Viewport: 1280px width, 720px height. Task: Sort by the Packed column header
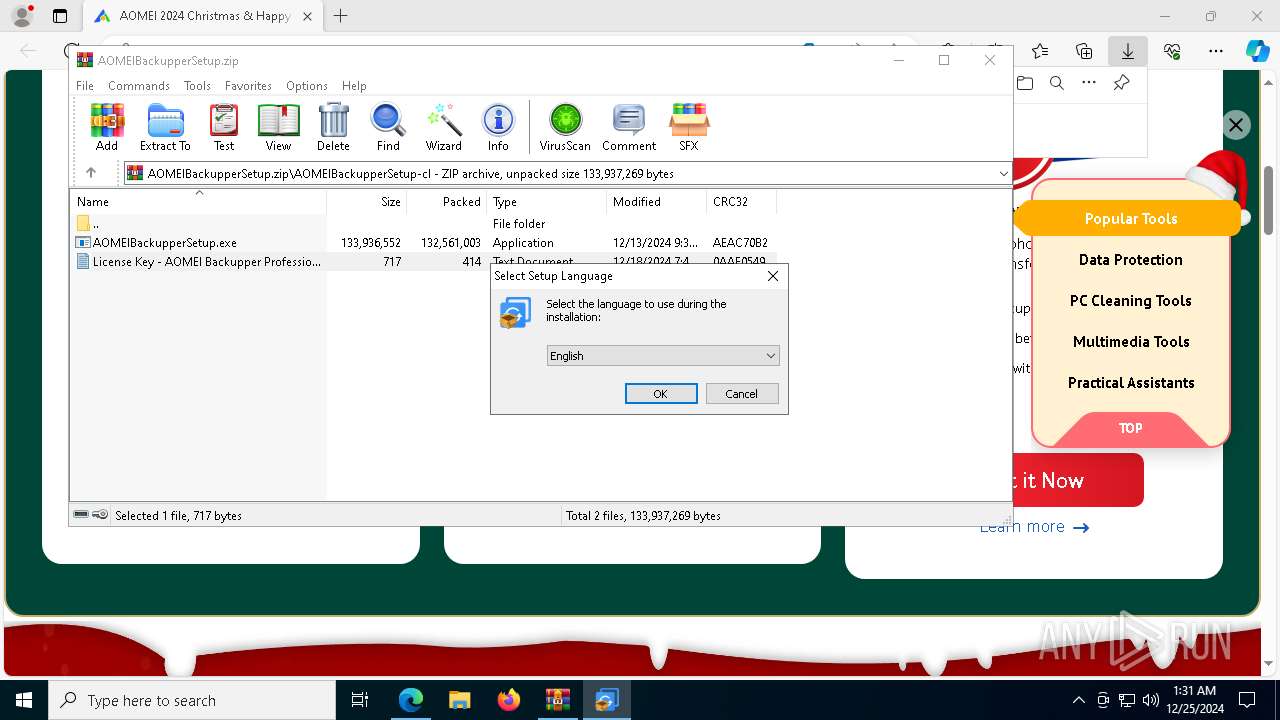coord(447,201)
